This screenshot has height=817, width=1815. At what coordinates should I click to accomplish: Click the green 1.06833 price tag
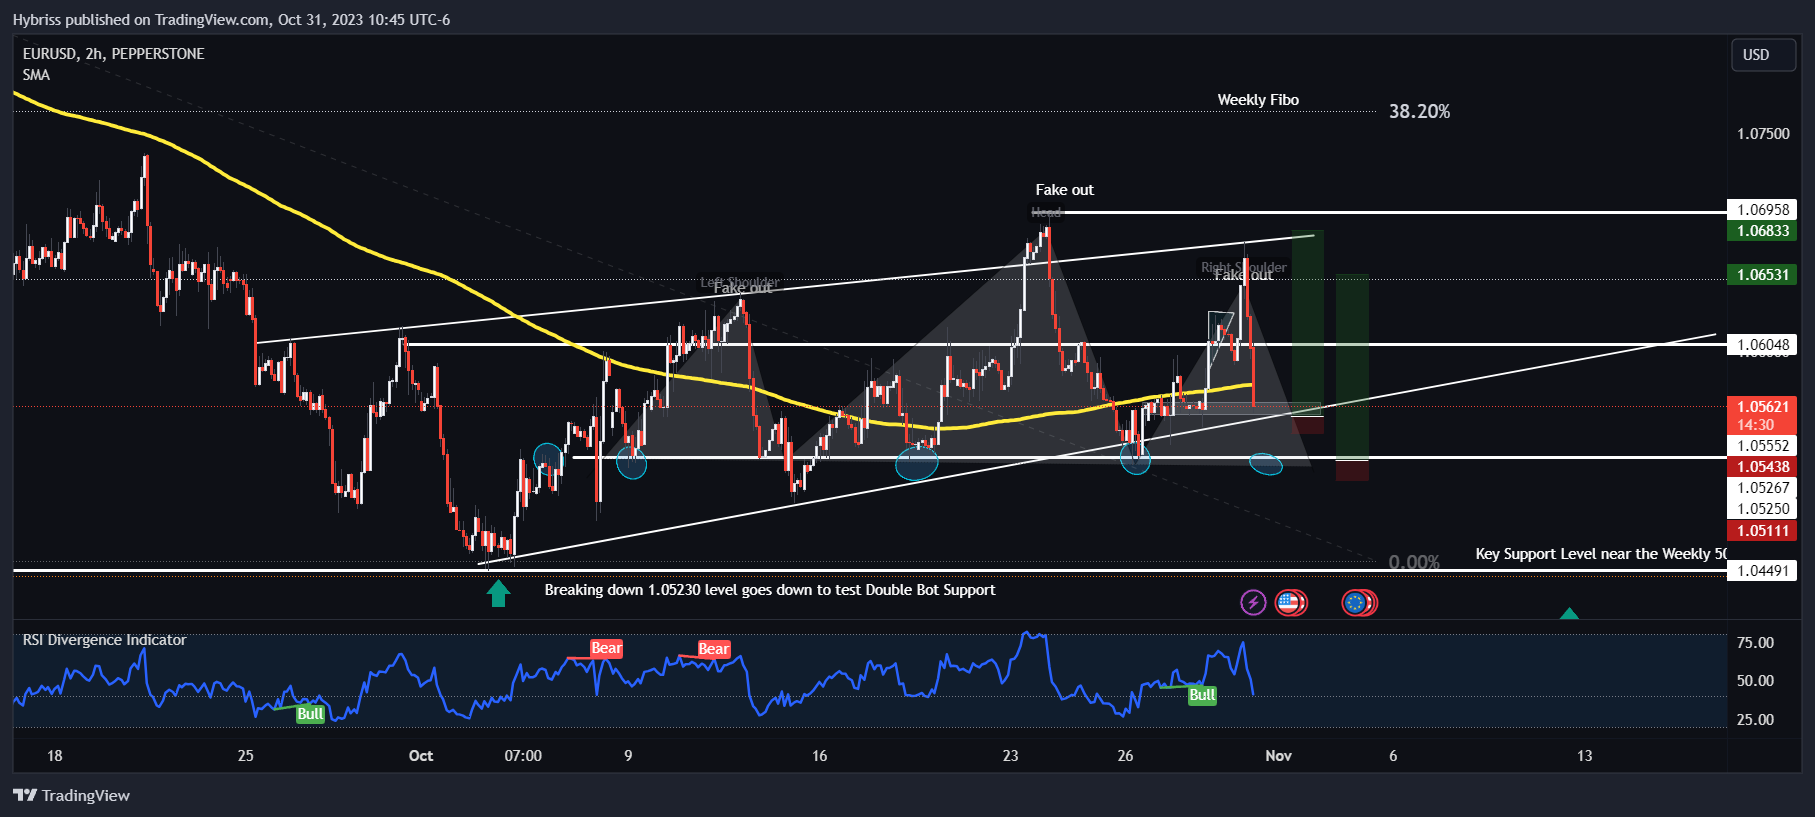click(x=1762, y=231)
